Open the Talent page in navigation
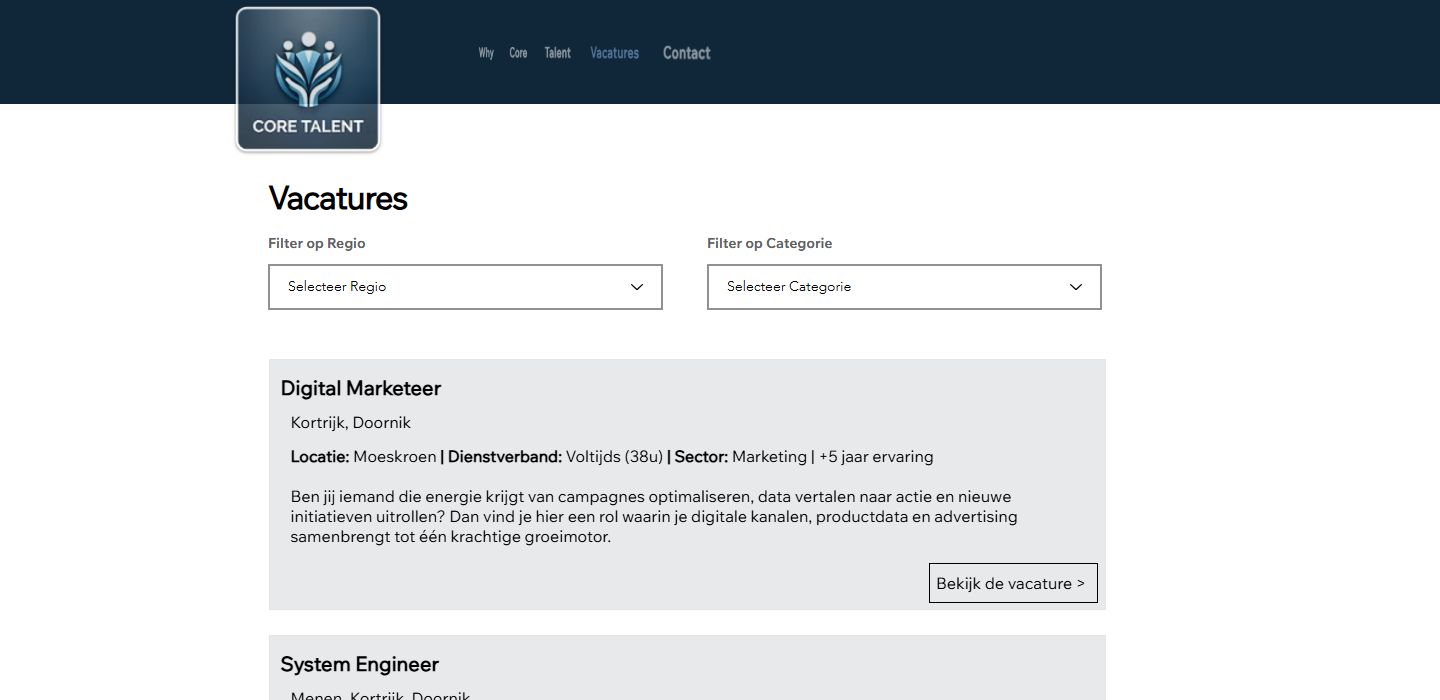Viewport: 1440px width, 700px height. (x=558, y=53)
